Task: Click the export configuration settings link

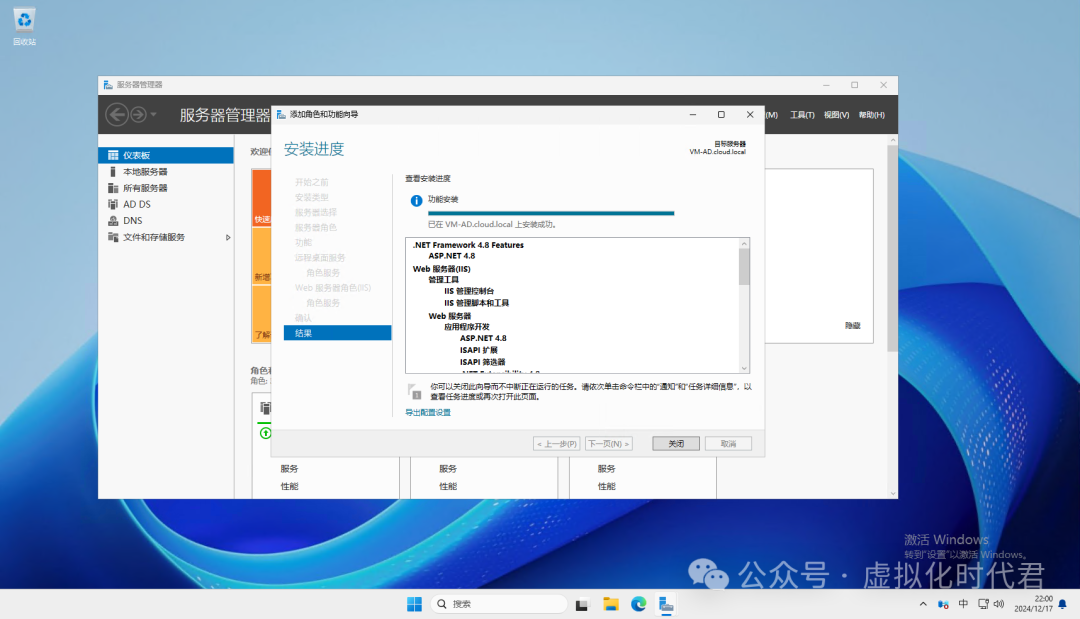Action: (x=428, y=412)
